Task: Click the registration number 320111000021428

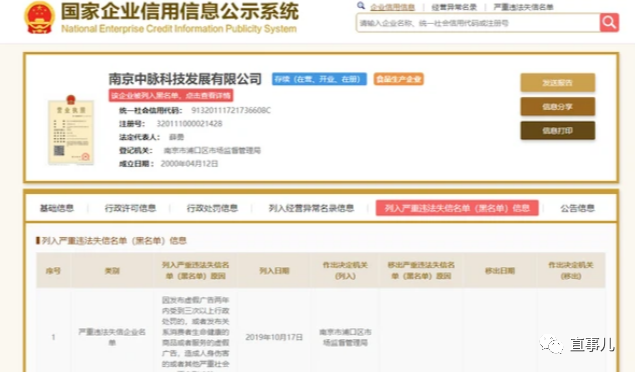Action: pyautogui.click(x=190, y=124)
